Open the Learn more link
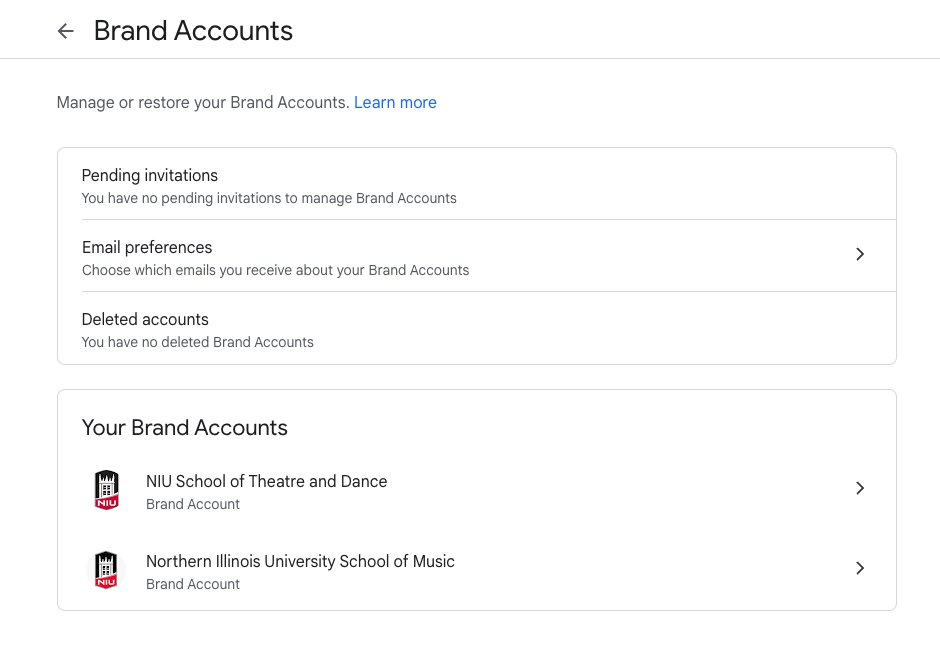 pos(395,102)
